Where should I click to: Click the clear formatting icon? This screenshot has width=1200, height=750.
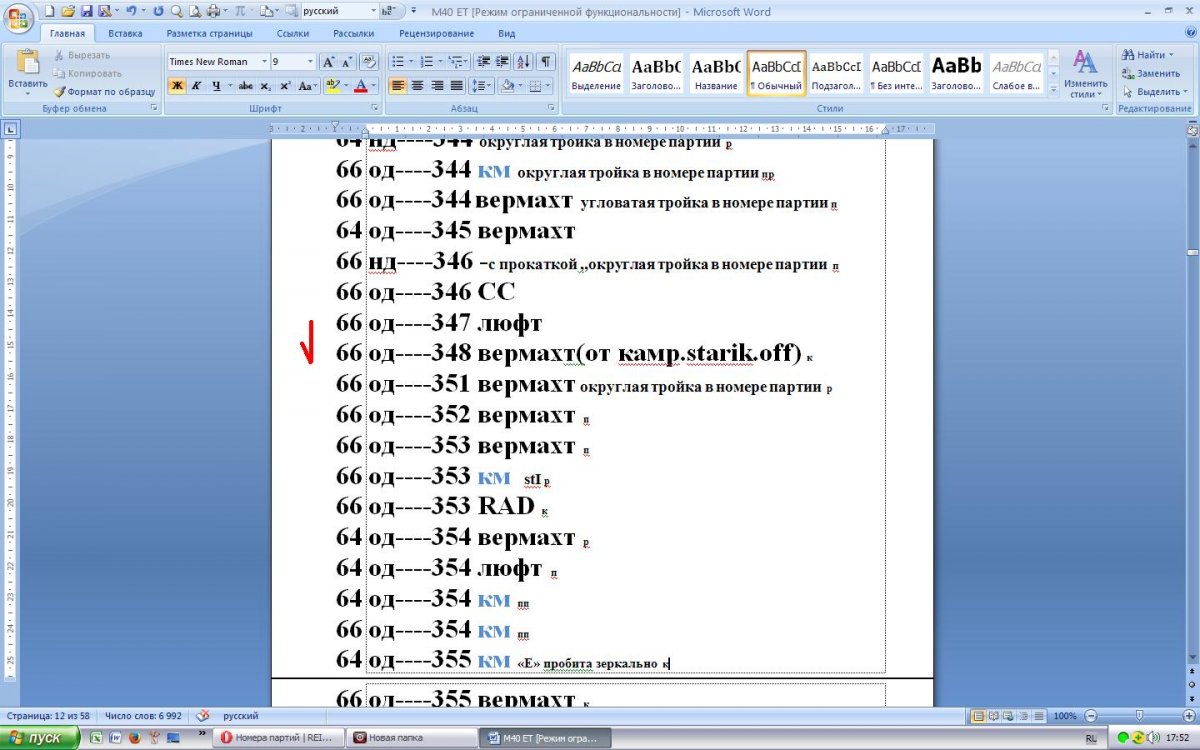coord(367,62)
